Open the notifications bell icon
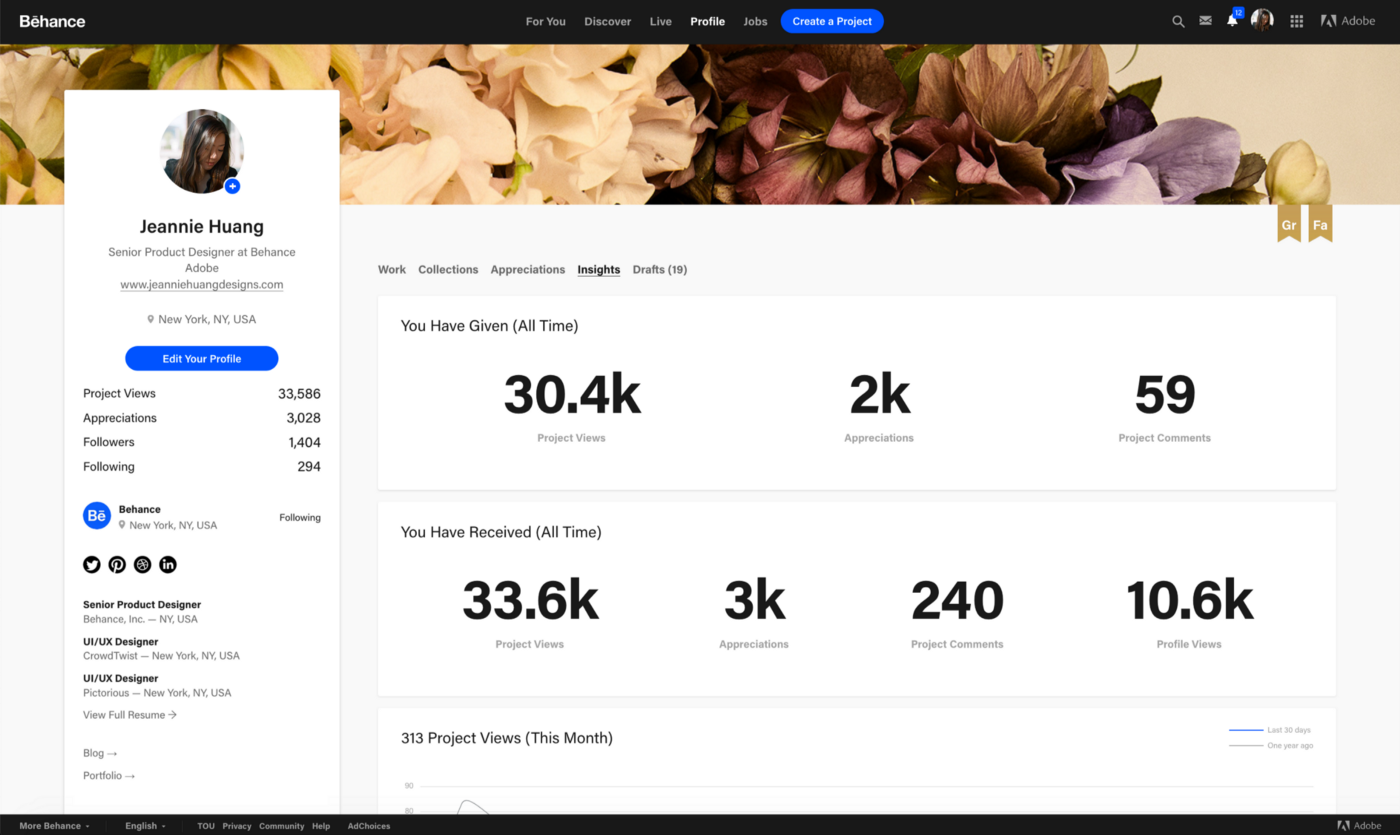Screen dimensions: 1400x835 tap(1232, 21)
